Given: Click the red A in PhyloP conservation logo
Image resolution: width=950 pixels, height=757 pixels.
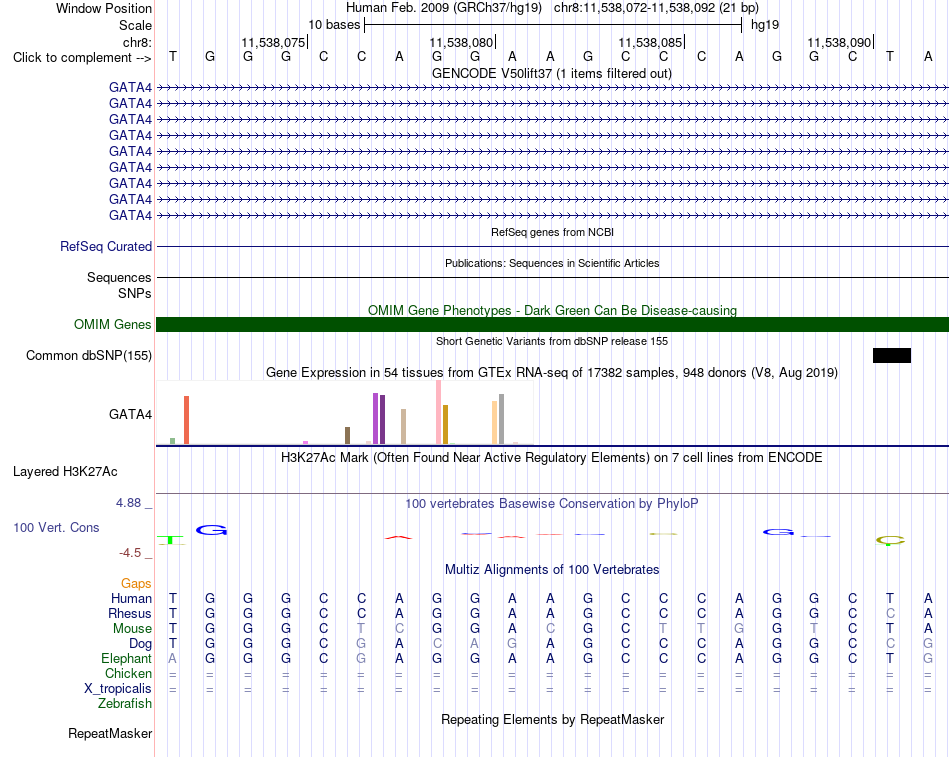Looking at the screenshot, I should click(399, 537).
